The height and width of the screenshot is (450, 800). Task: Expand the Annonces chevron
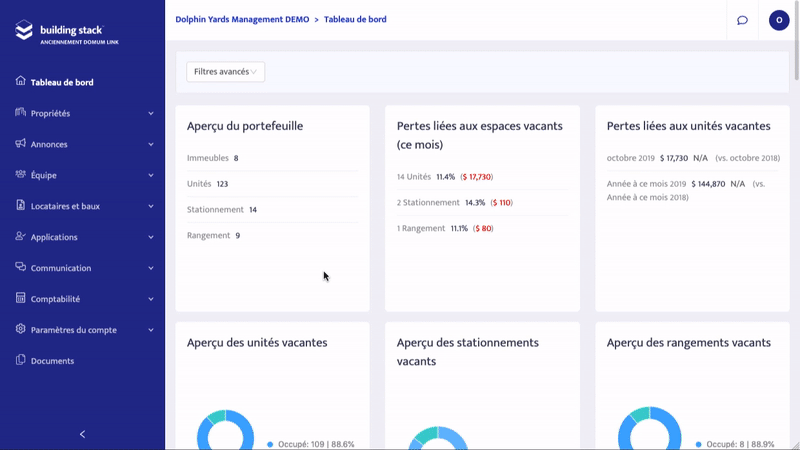[151, 144]
